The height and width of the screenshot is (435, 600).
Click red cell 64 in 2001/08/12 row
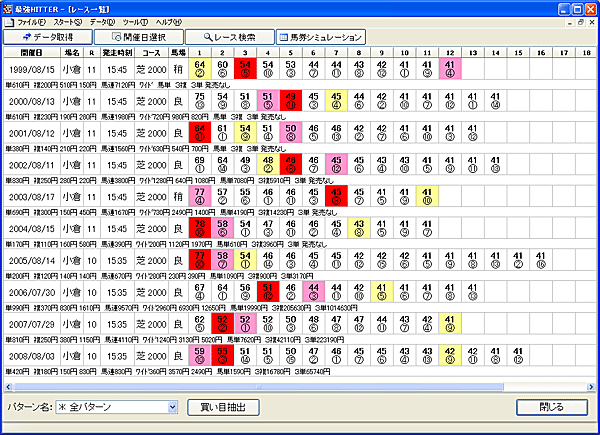(199, 132)
